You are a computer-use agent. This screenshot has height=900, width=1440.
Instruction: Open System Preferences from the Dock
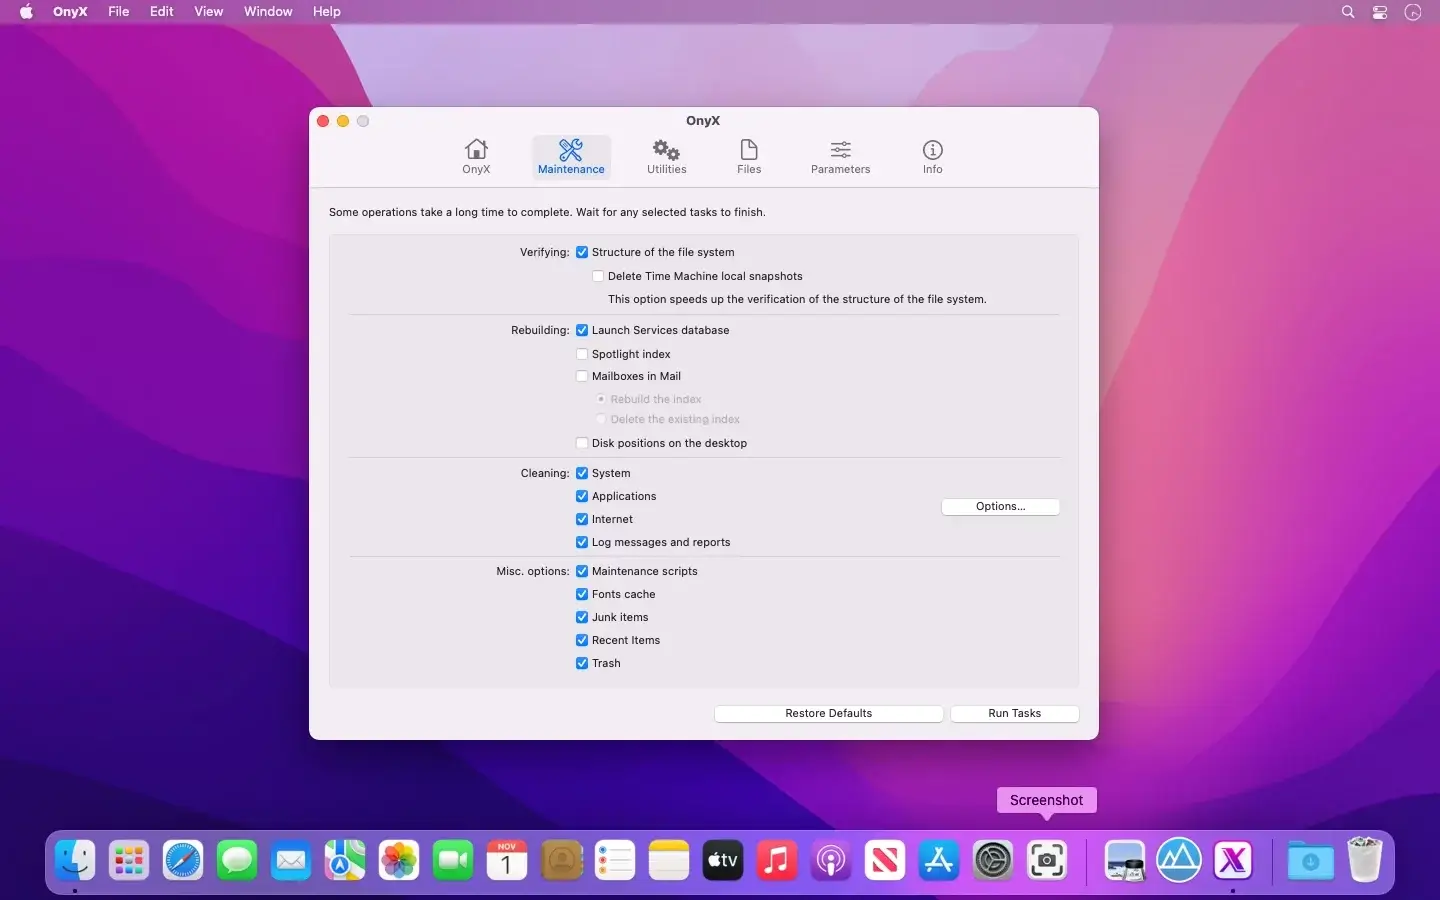(x=993, y=860)
